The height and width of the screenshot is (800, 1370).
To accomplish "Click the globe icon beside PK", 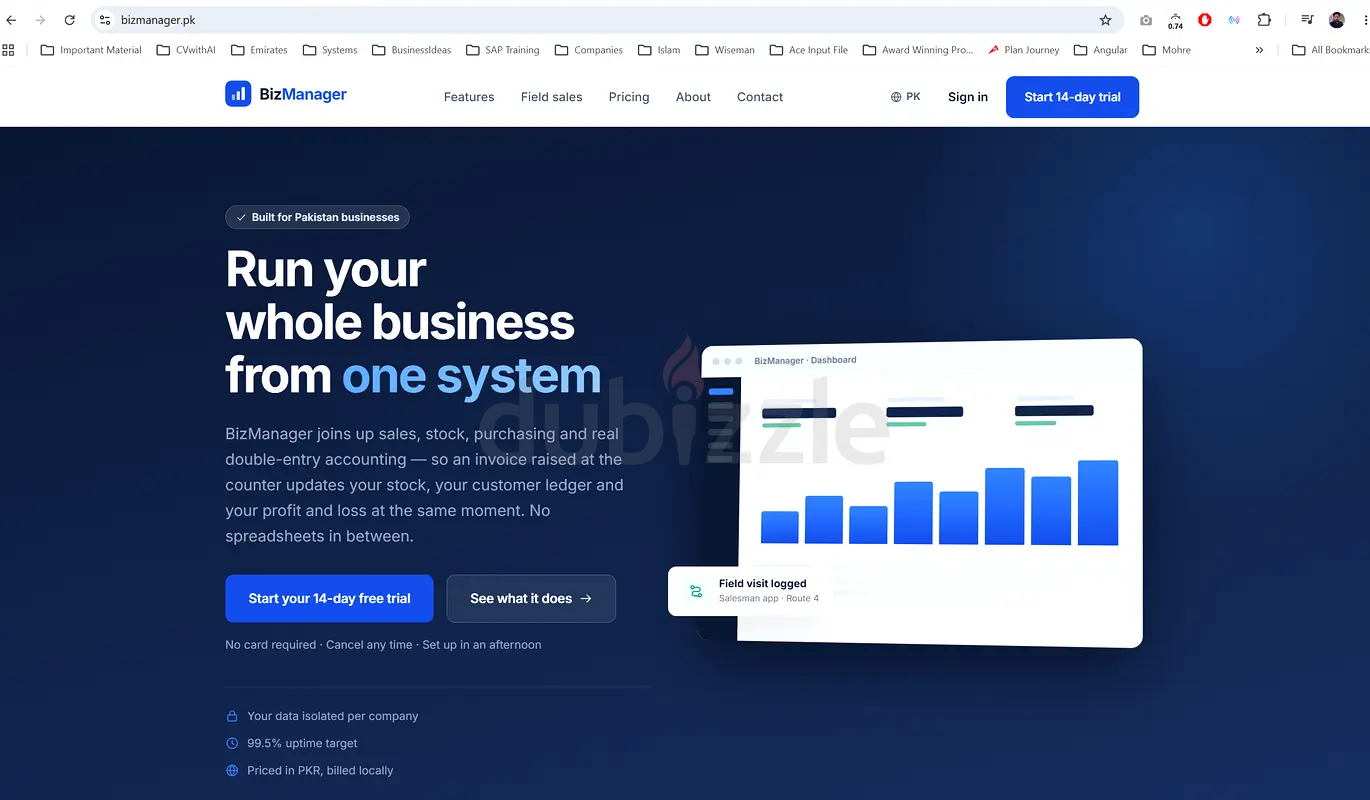I will click(x=896, y=97).
